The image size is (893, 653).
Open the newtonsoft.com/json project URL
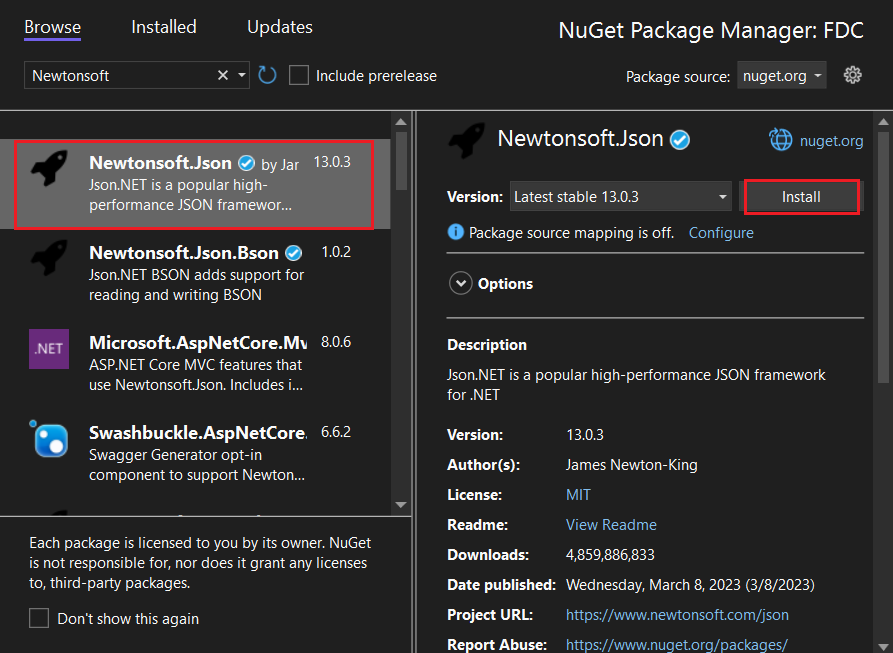677,615
